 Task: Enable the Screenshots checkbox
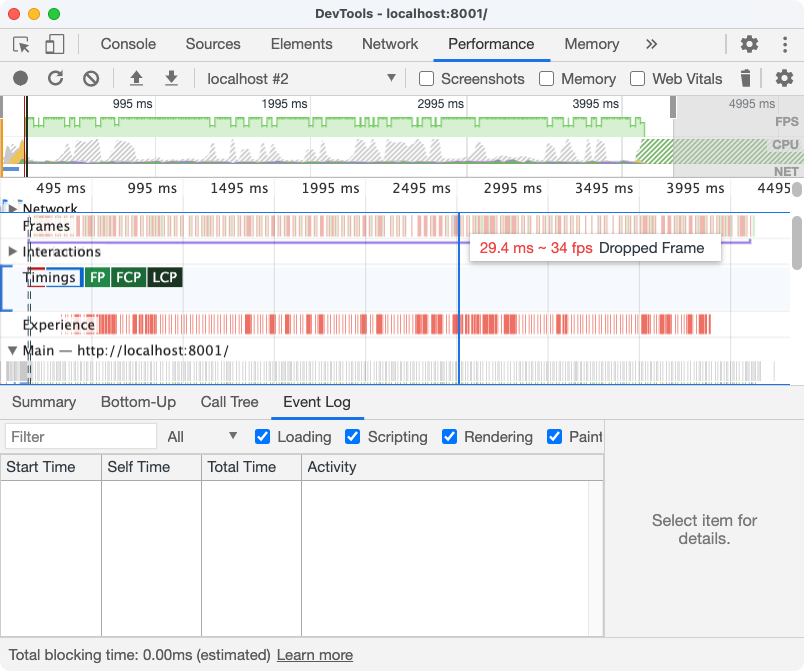click(426, 78)
